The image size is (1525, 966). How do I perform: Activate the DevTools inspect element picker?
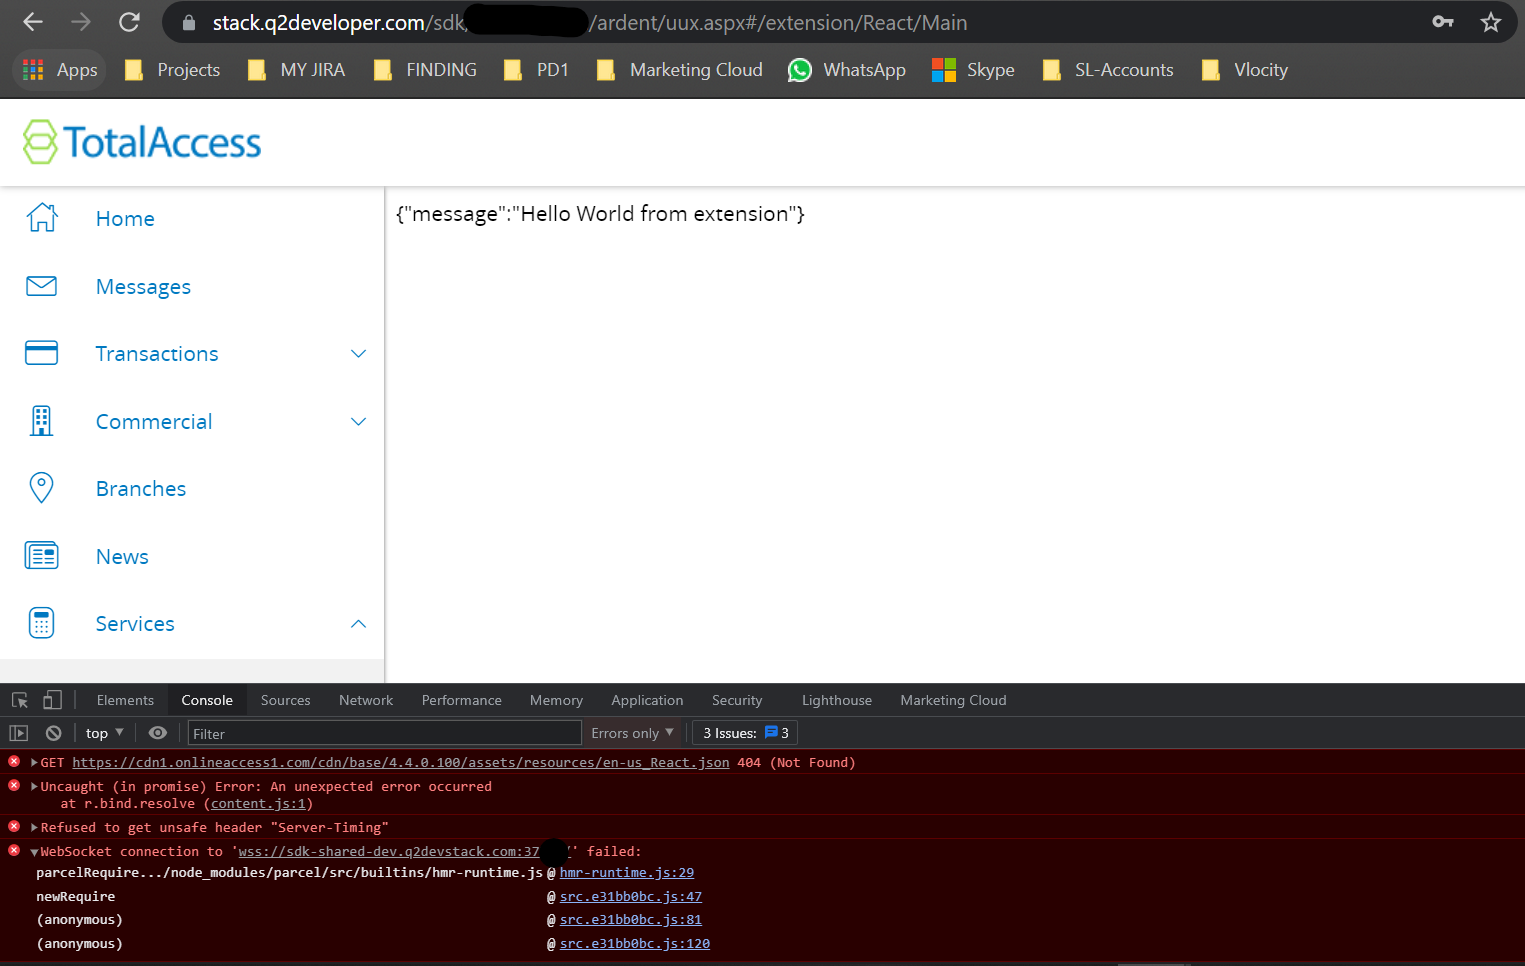click(20, 700)
